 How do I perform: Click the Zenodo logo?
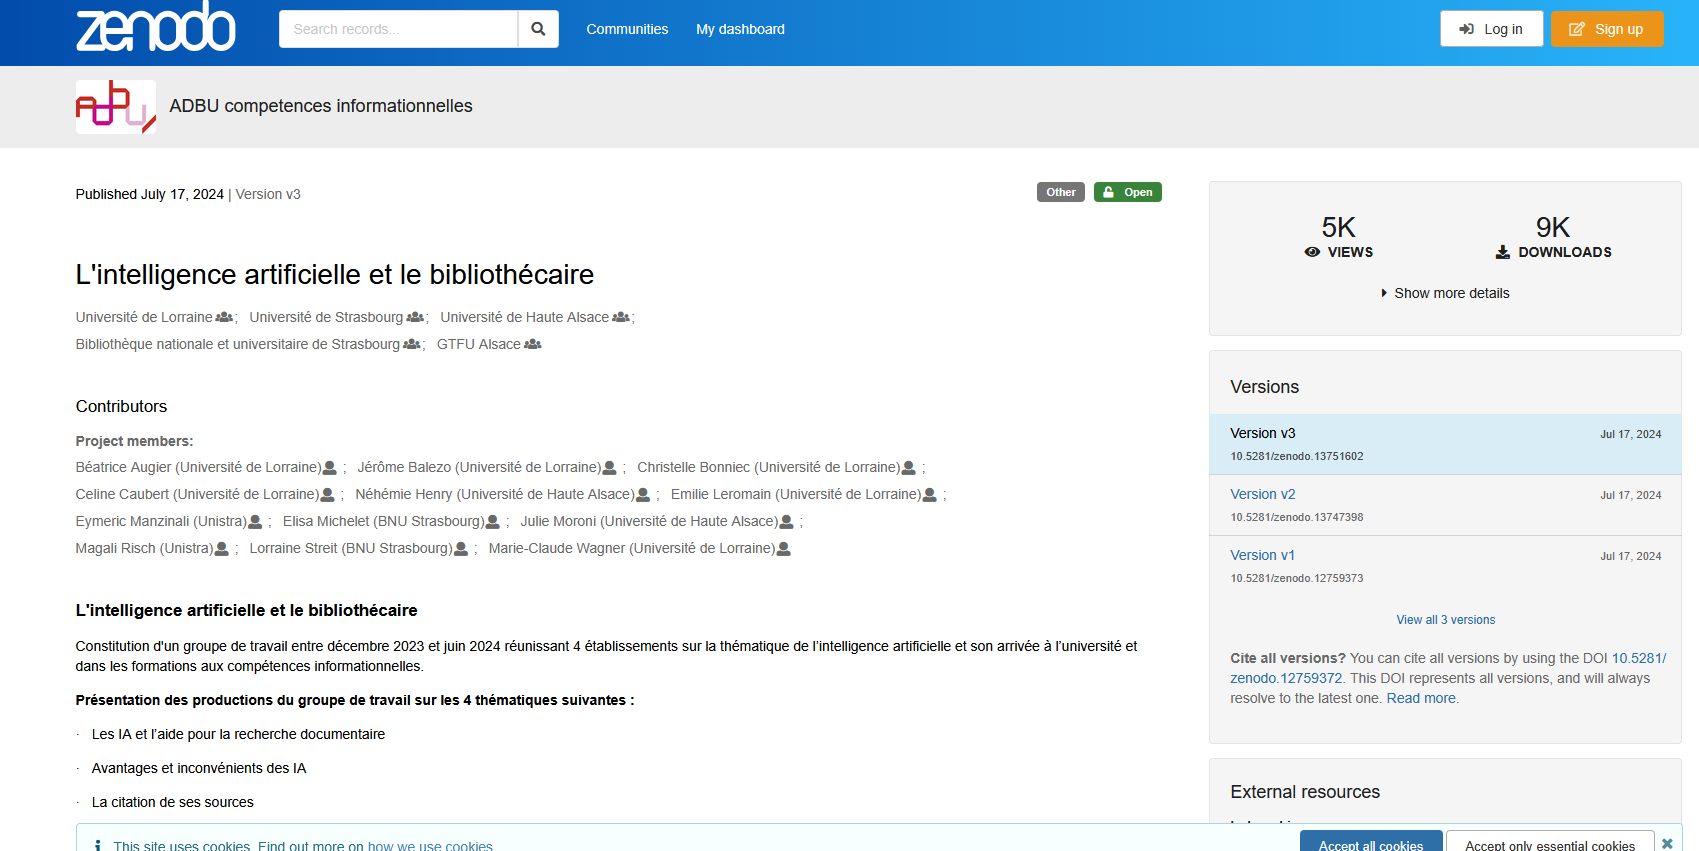click(156, 26)
